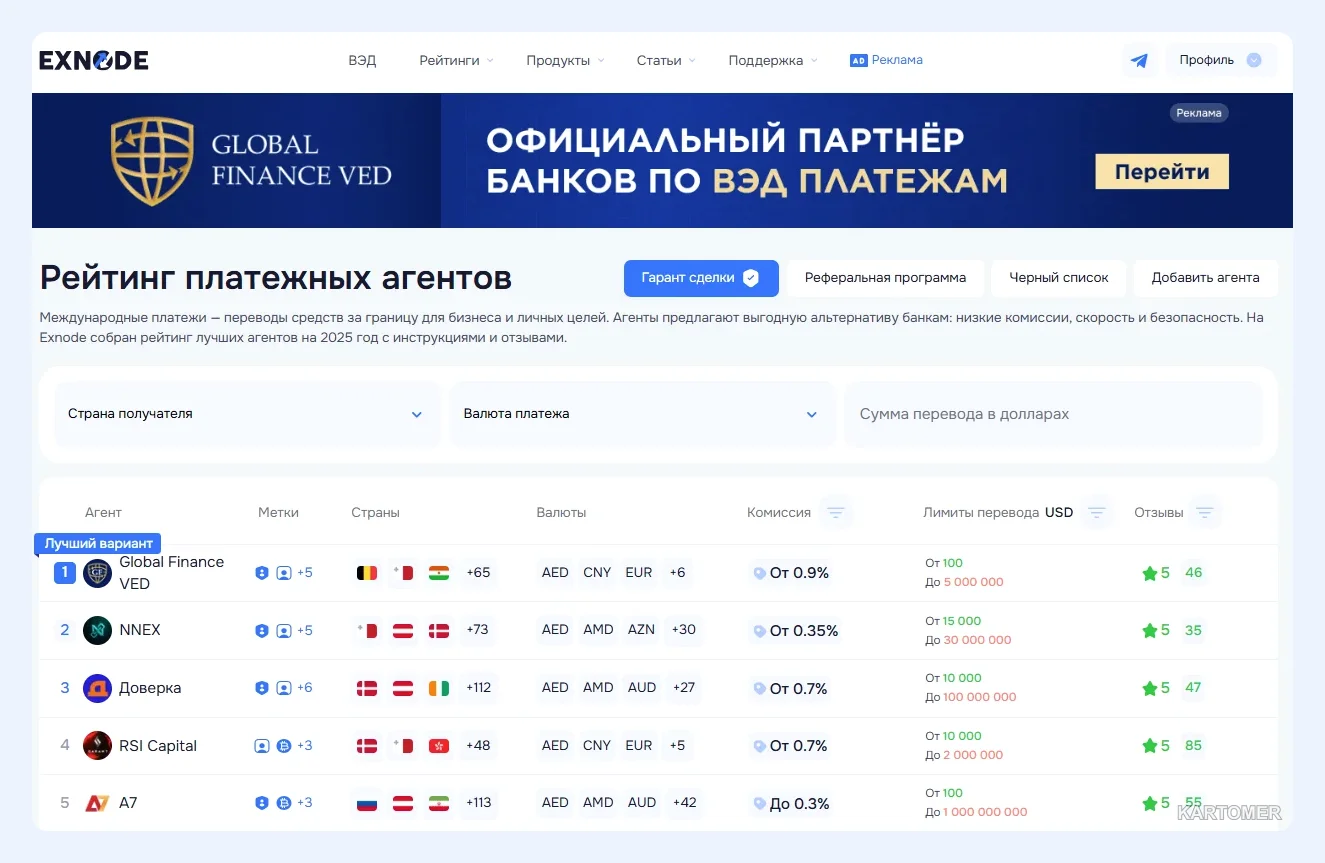The image size is (1325, 863).
Task: Expand +30 currencies for NNEX
Action: (x=684, y=630)
